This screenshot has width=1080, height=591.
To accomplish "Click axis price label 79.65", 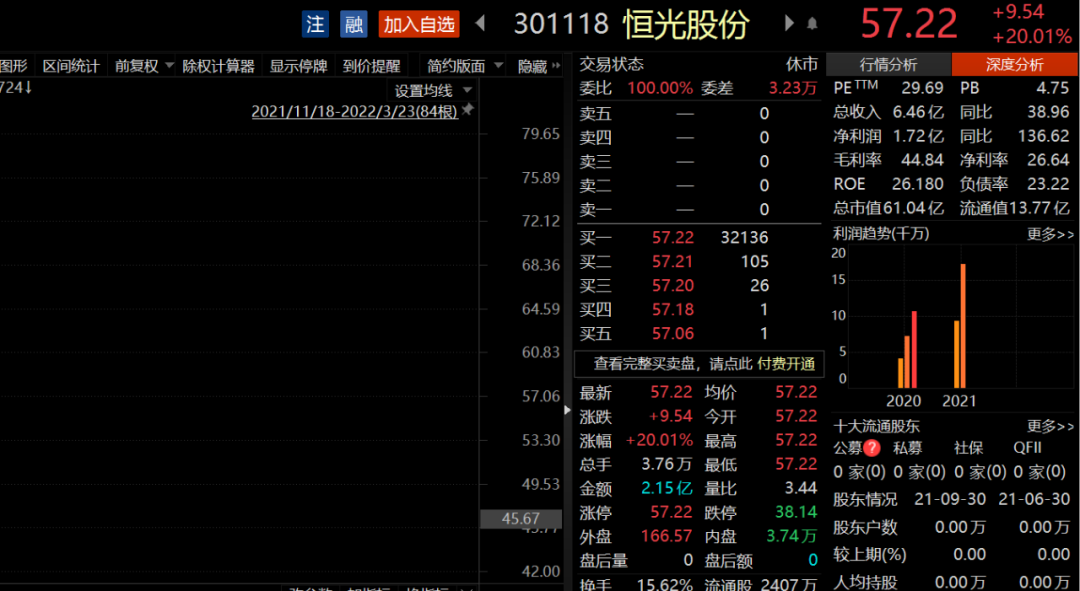I will pos(541,134).
